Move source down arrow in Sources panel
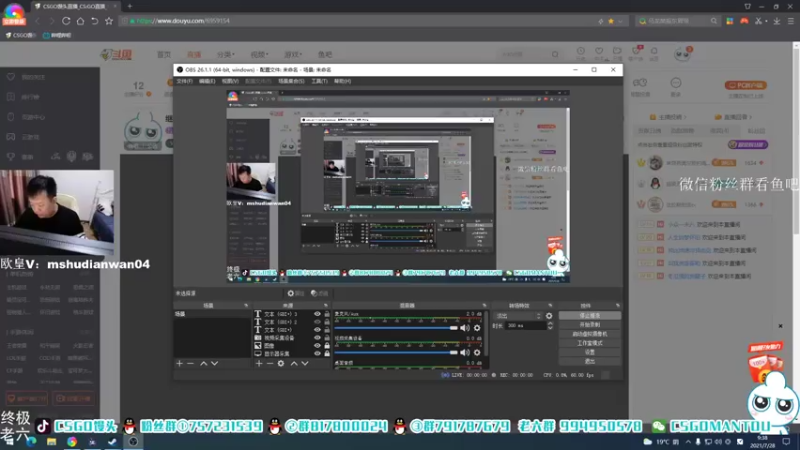This screenshot has height=450, width=800. (x=305, y=363)
